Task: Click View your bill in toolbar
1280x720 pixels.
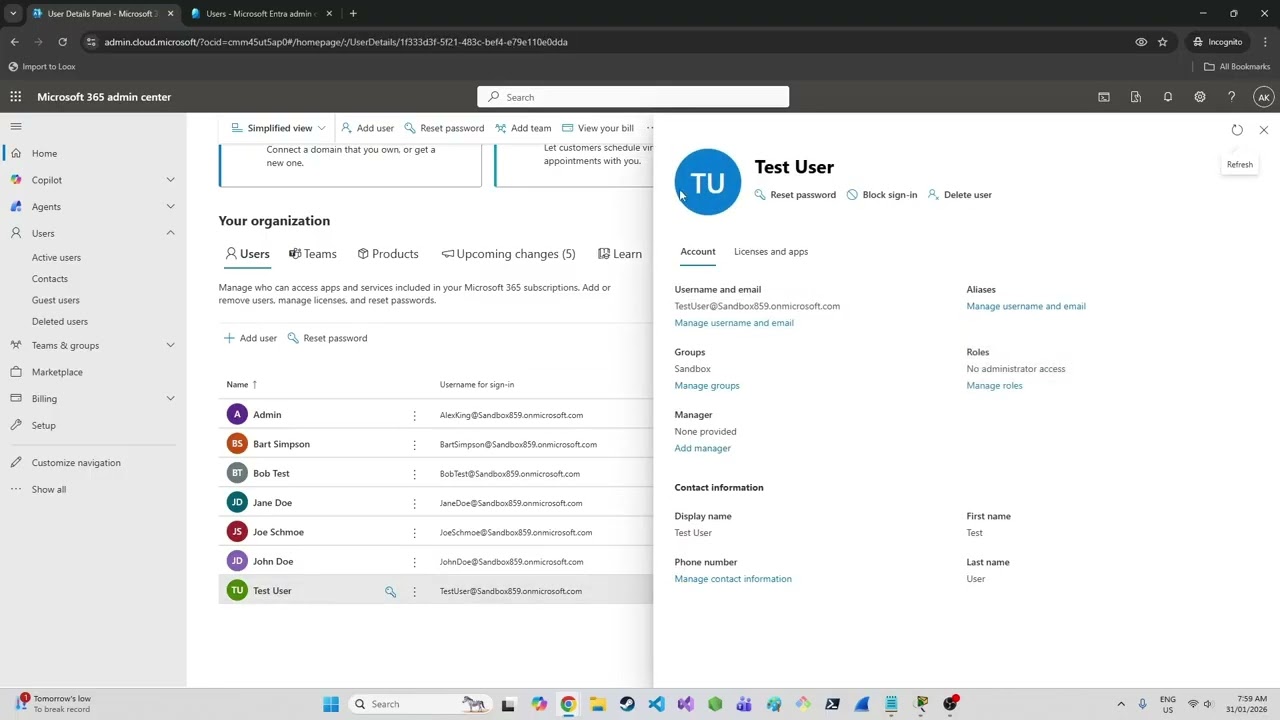Action: (x=598, y=128)
